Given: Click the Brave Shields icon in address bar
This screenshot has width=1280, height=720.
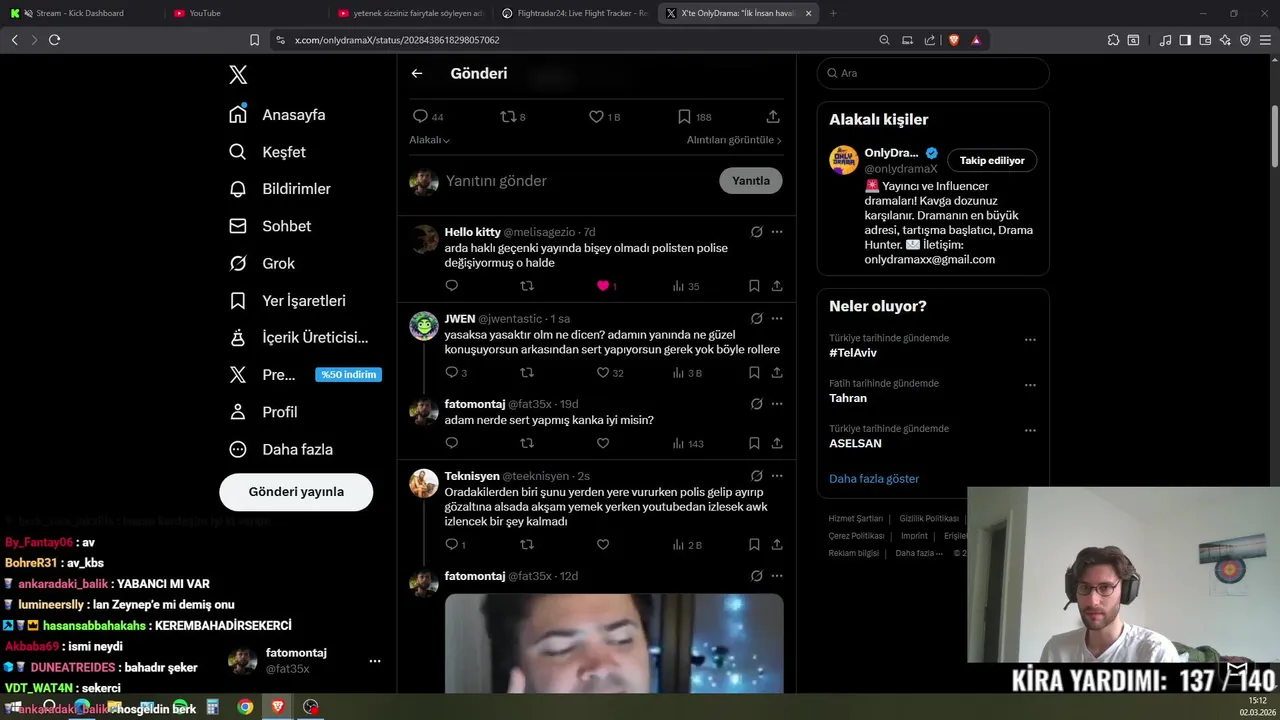Looking at the screenshot, I should pyautogui.click(x=953, y=40).
